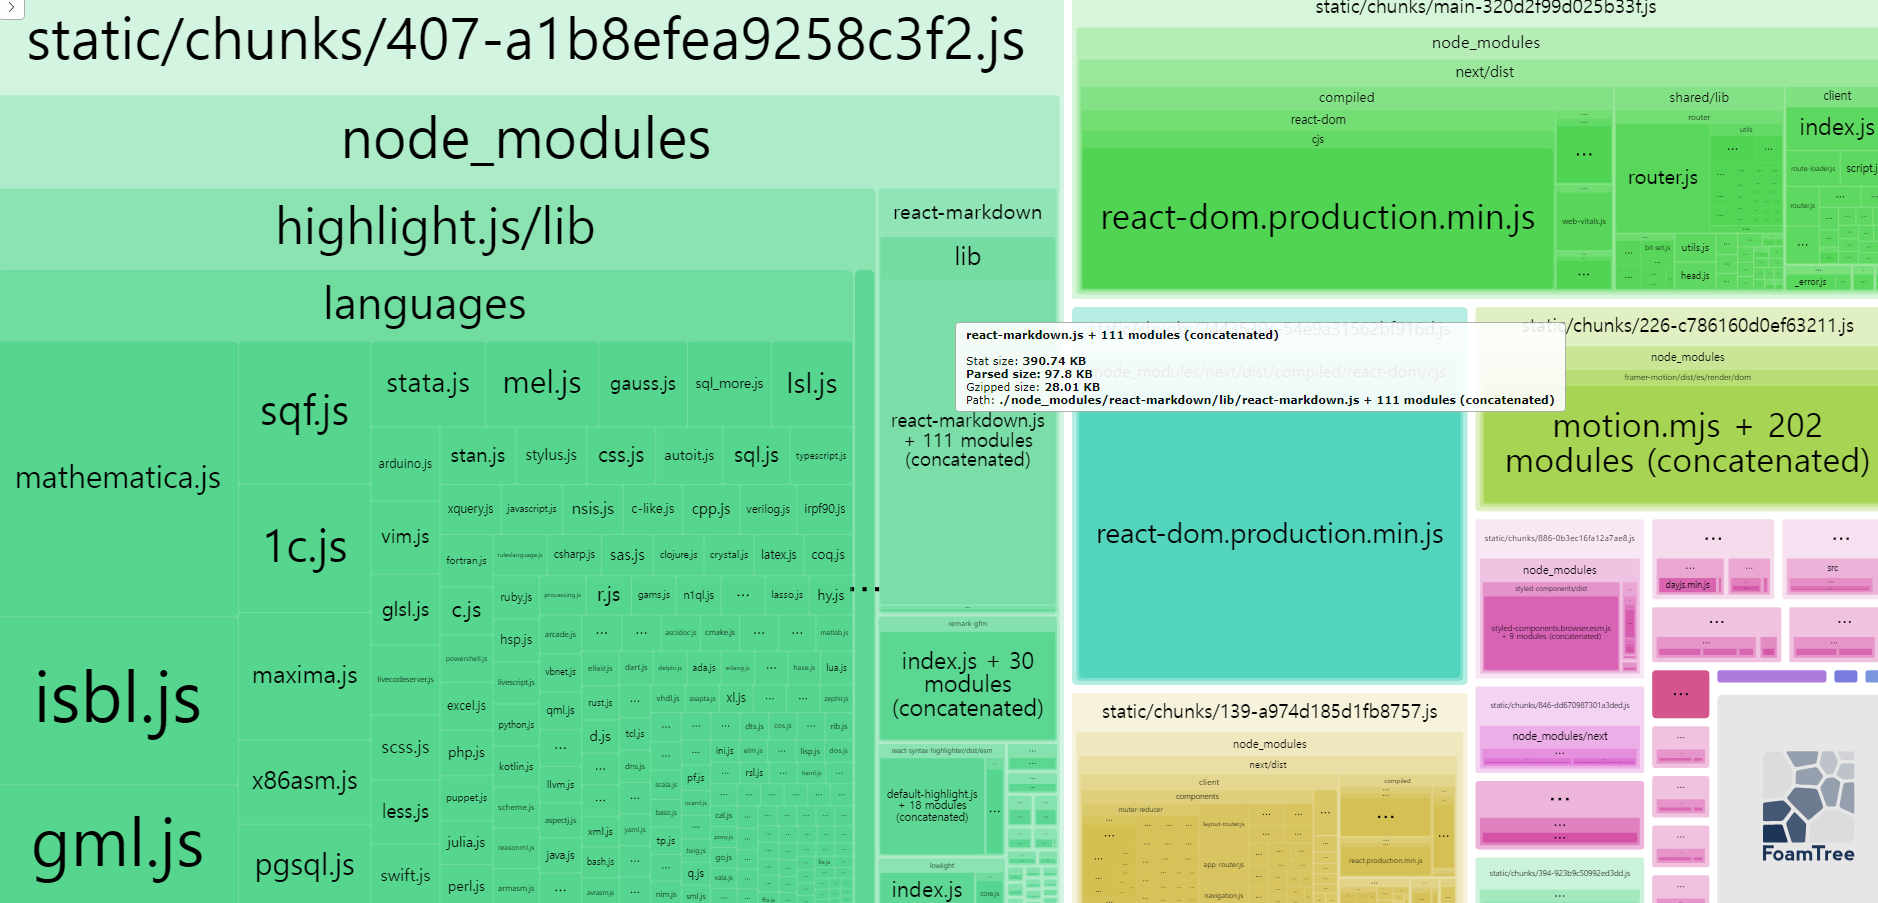Click the gml.js module cell
The height and width of the screenshot is (903, 1878).
[118, 843]
